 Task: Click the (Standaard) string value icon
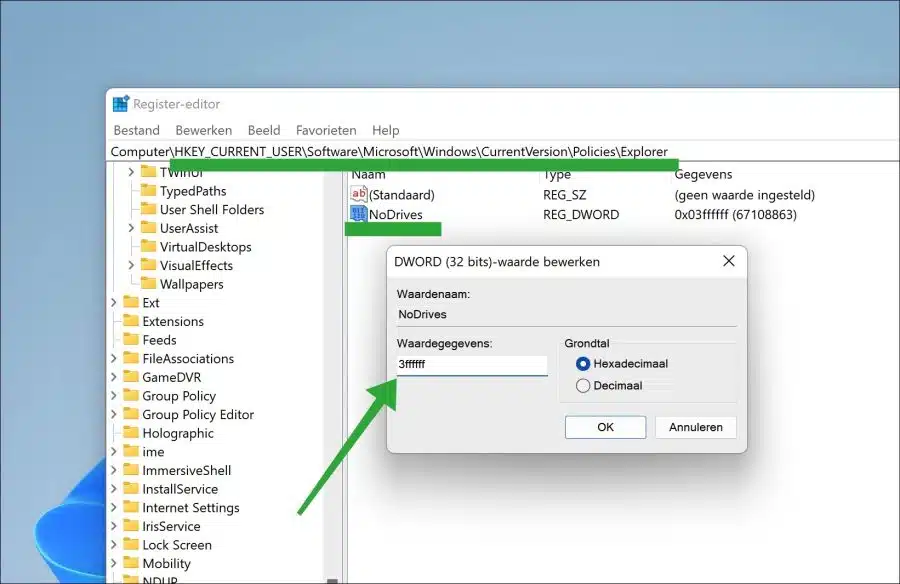click(359, 194)
